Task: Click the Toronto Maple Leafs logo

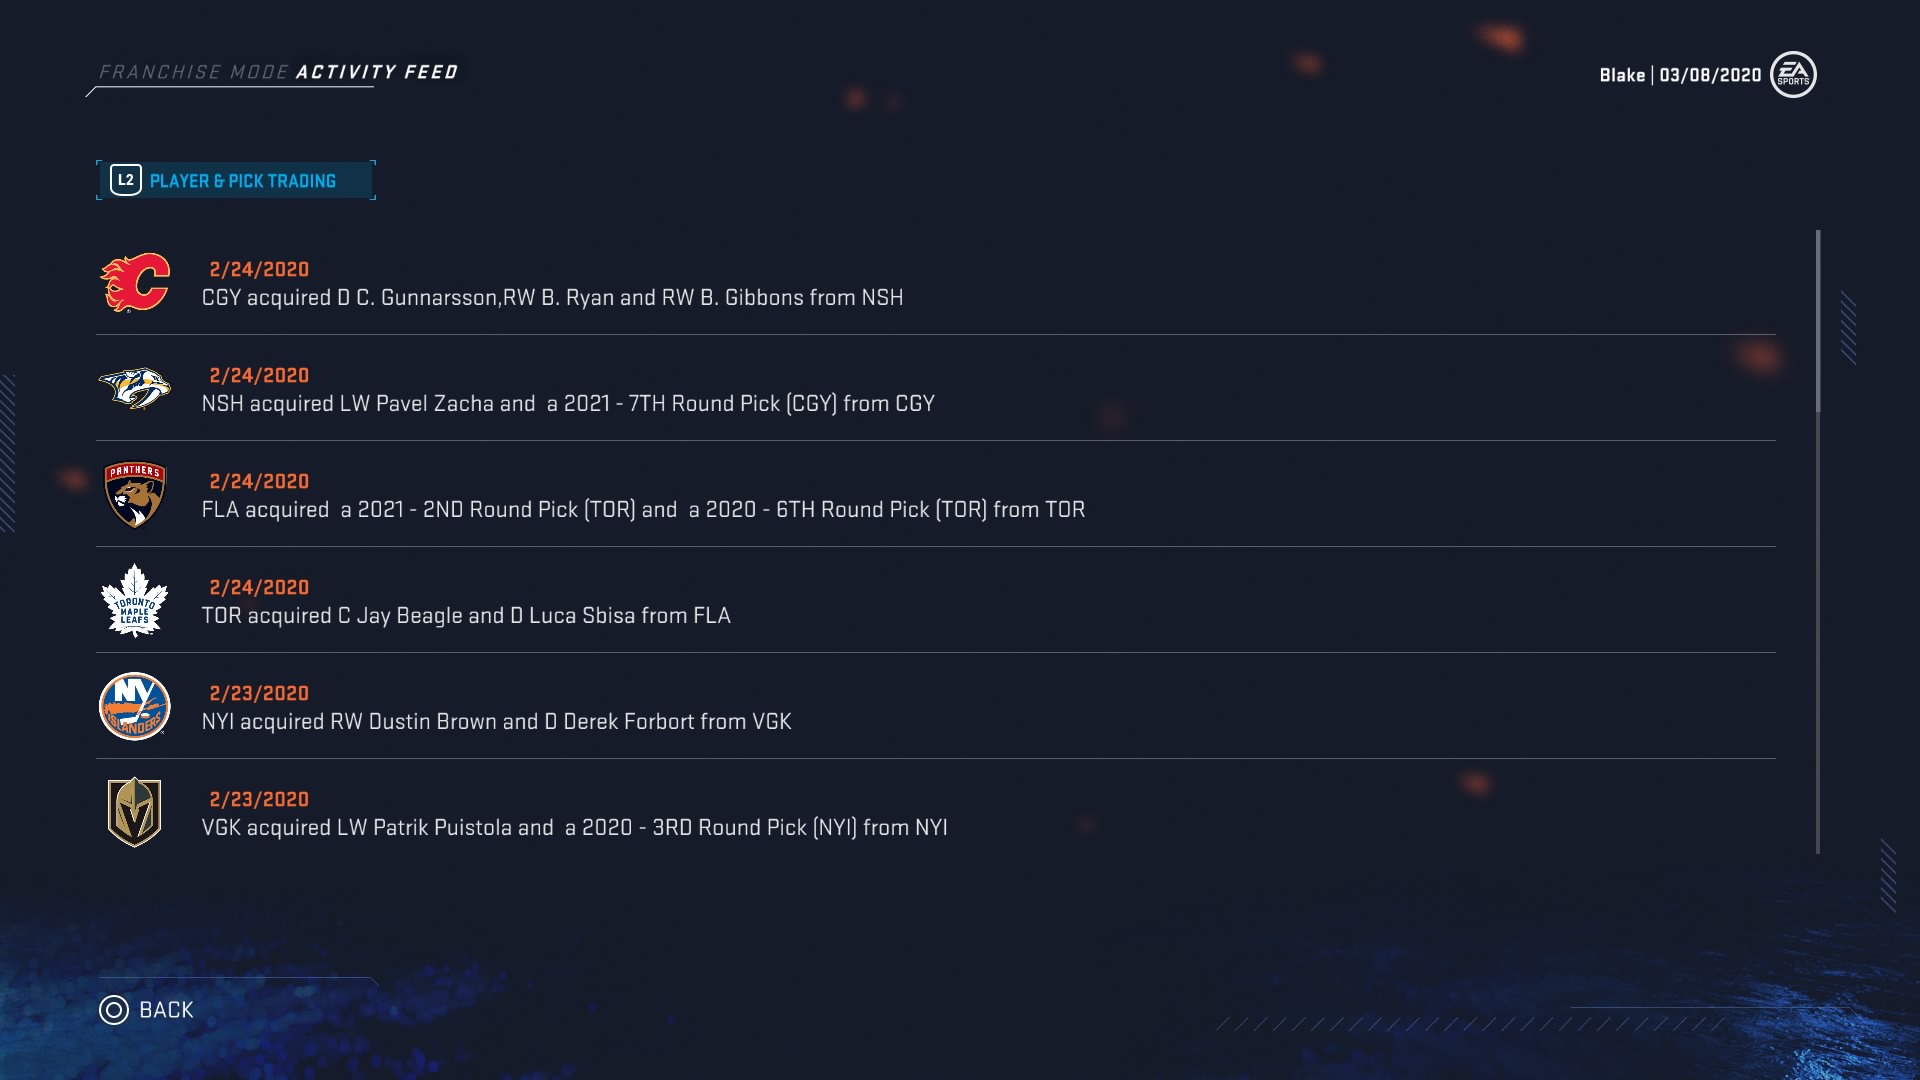Action: coord(135,600)
